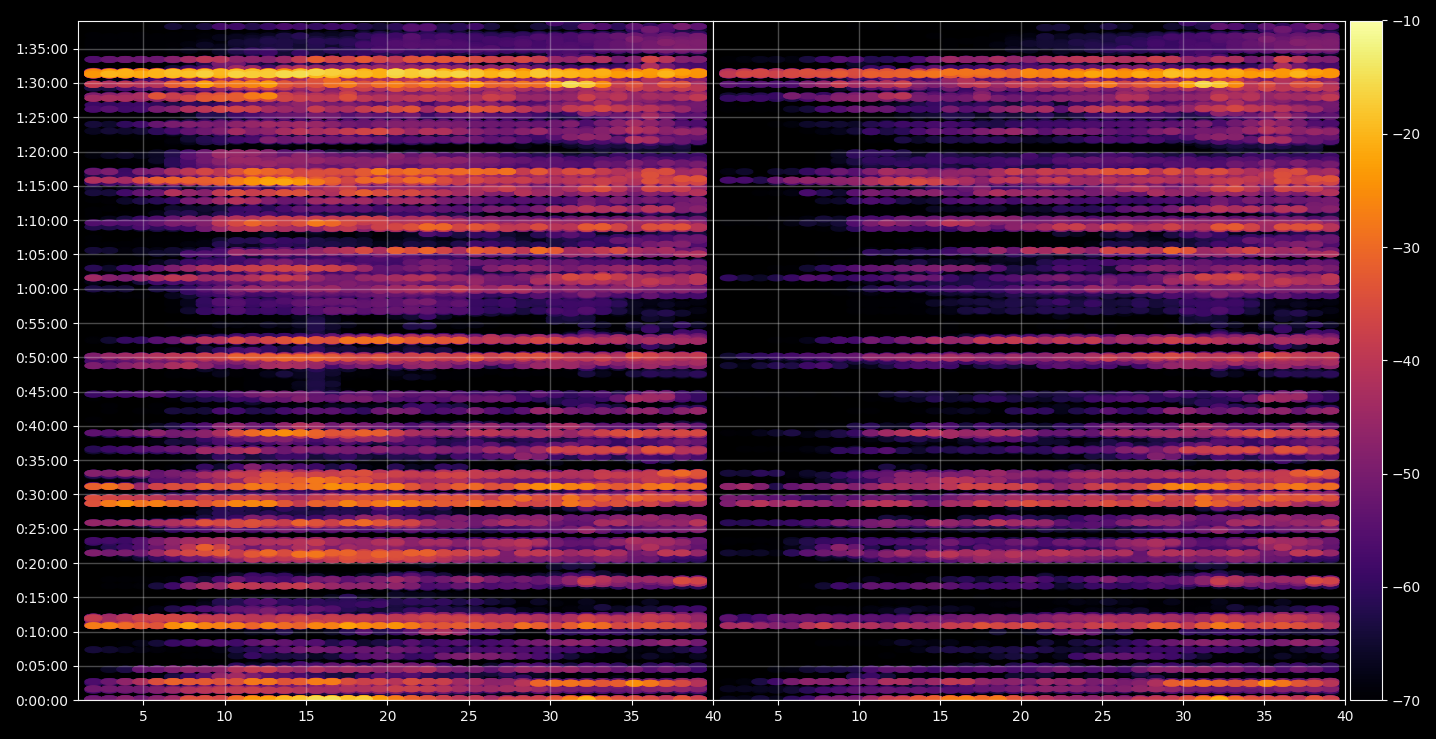1436x739 pixels.
Task: Click x-axis label 20 of the second heatmap
Action: [1021, 716]
